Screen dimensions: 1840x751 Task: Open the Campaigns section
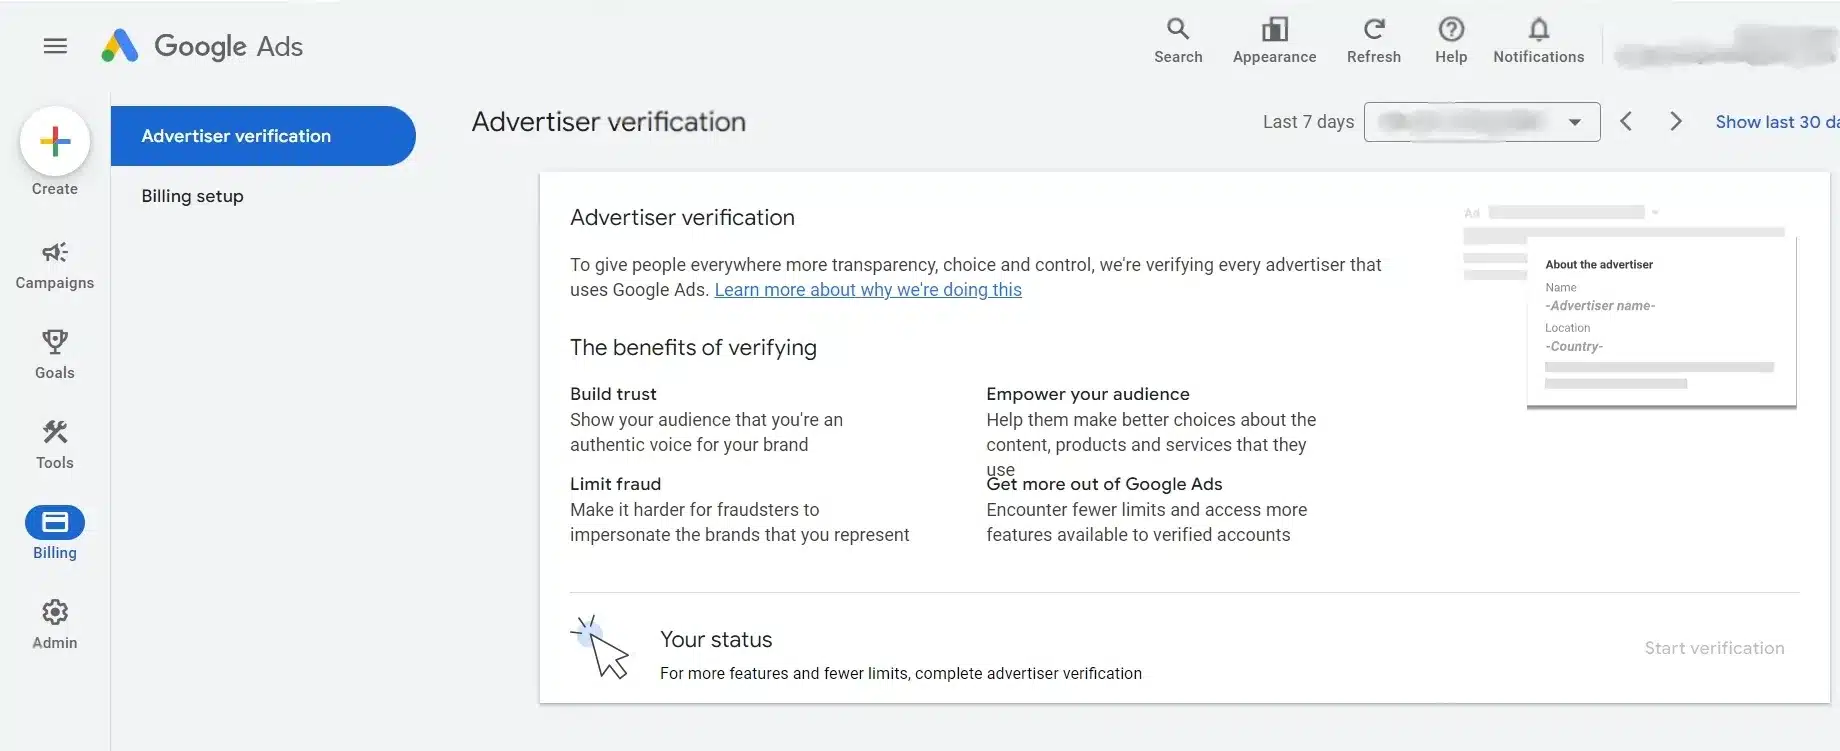tap(55, 266)
